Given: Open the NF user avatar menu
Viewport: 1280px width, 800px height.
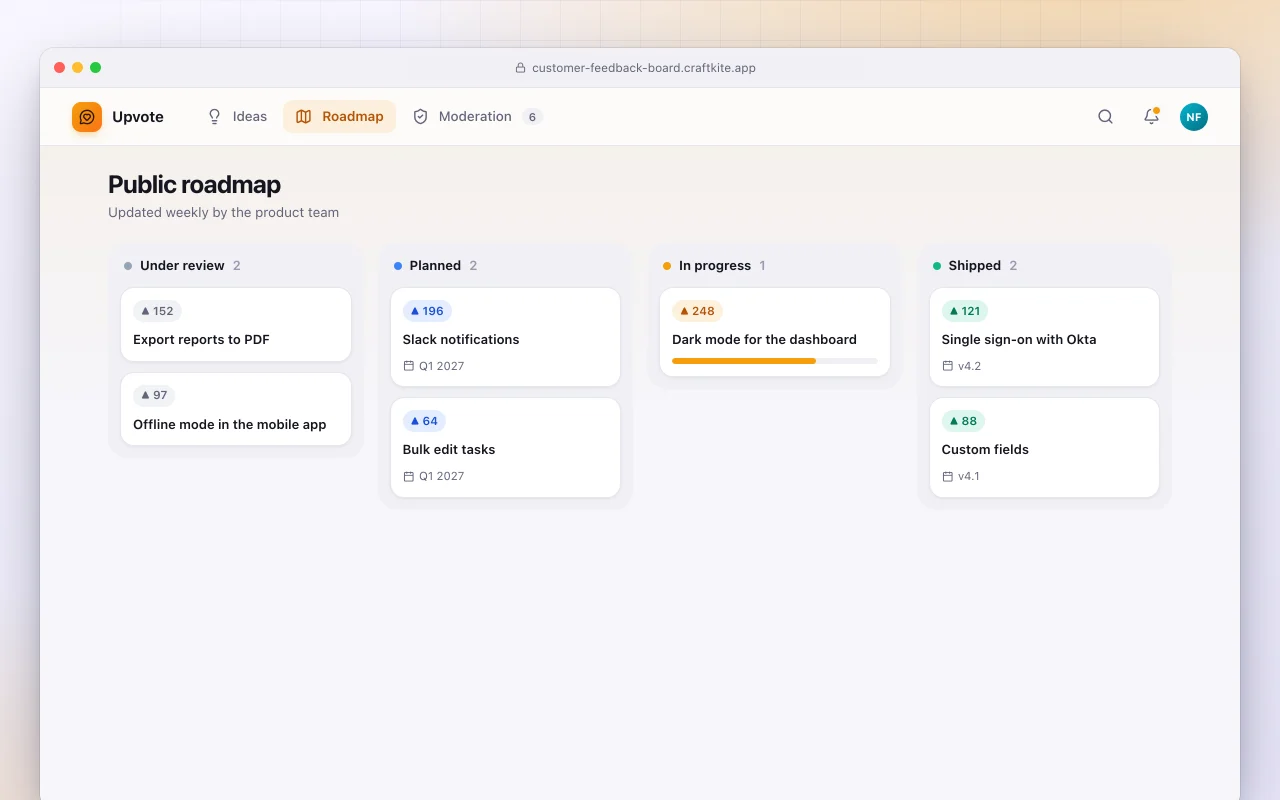Looking at the screenshot, I should 1194,117.
